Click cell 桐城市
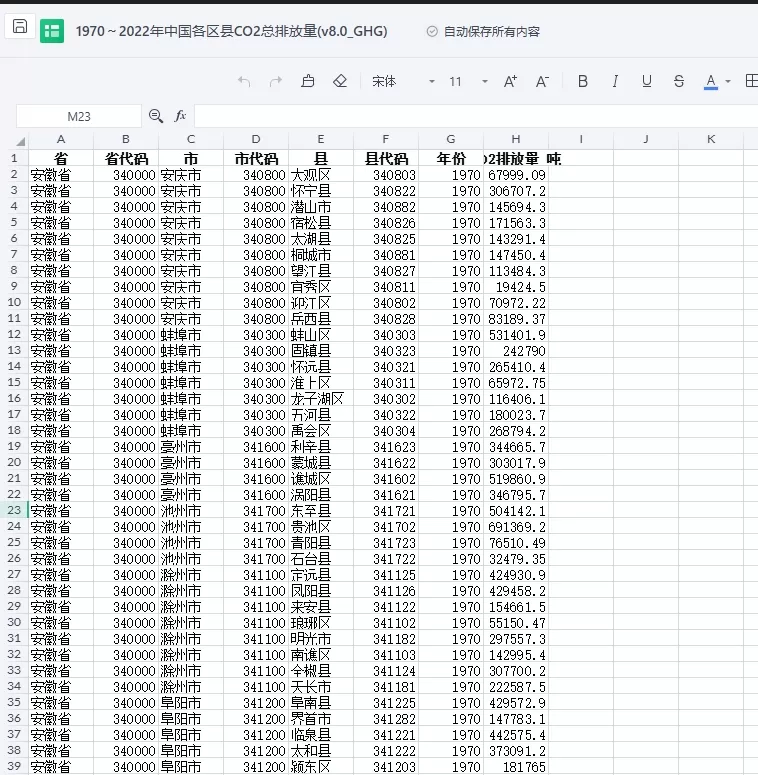Viewport: 758px width, 775px height. pos(321,255)
